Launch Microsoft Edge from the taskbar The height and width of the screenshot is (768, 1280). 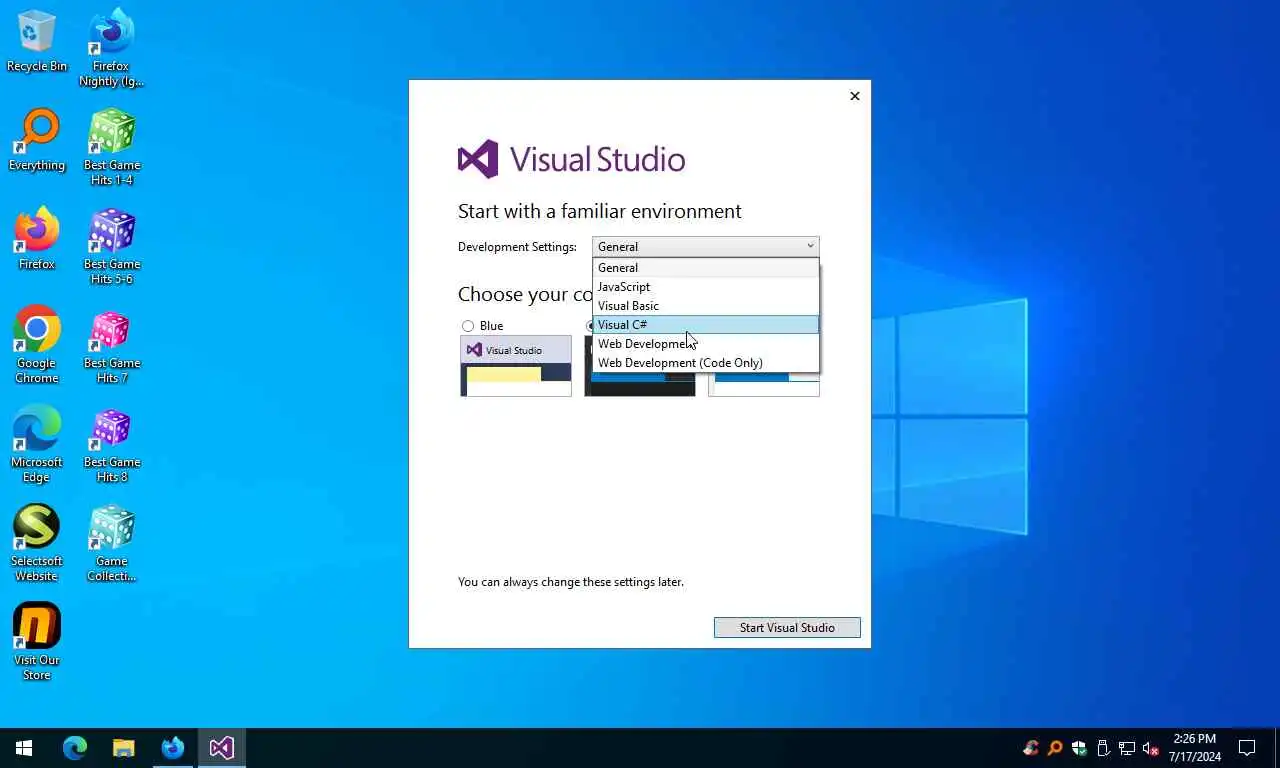click(x=75, y=748)
